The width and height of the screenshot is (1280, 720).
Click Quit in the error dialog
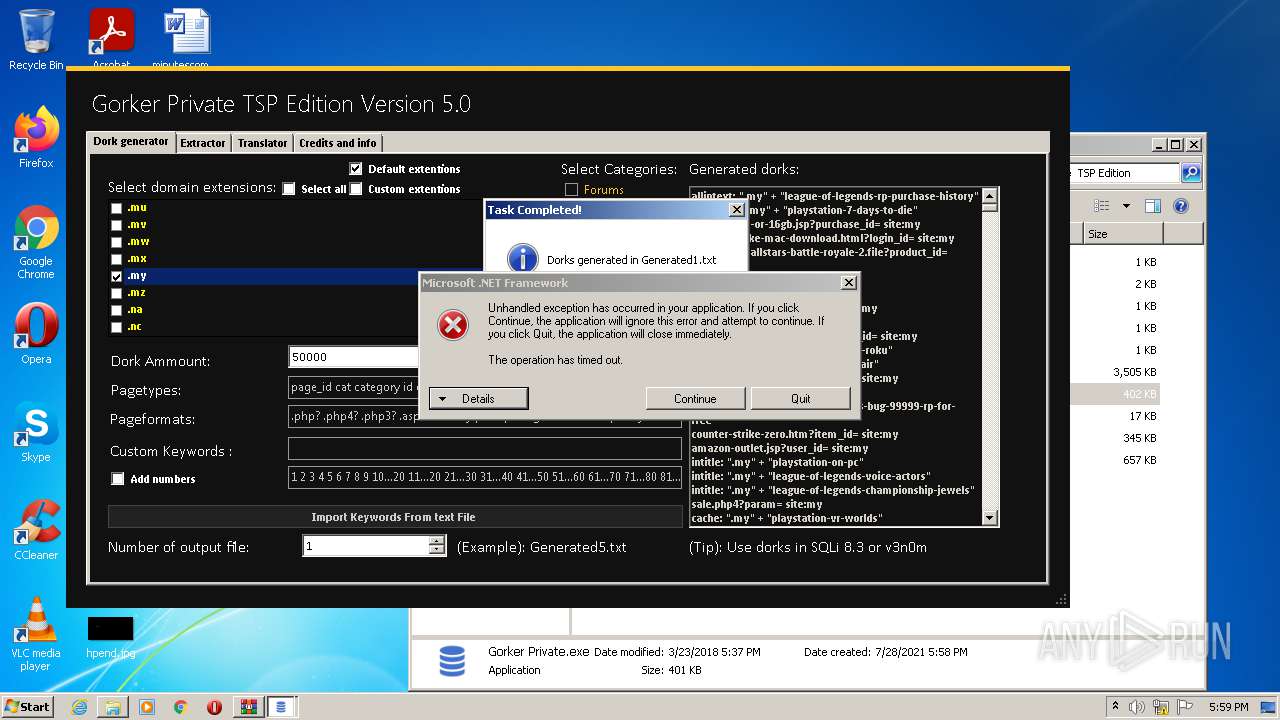(800, 398)
